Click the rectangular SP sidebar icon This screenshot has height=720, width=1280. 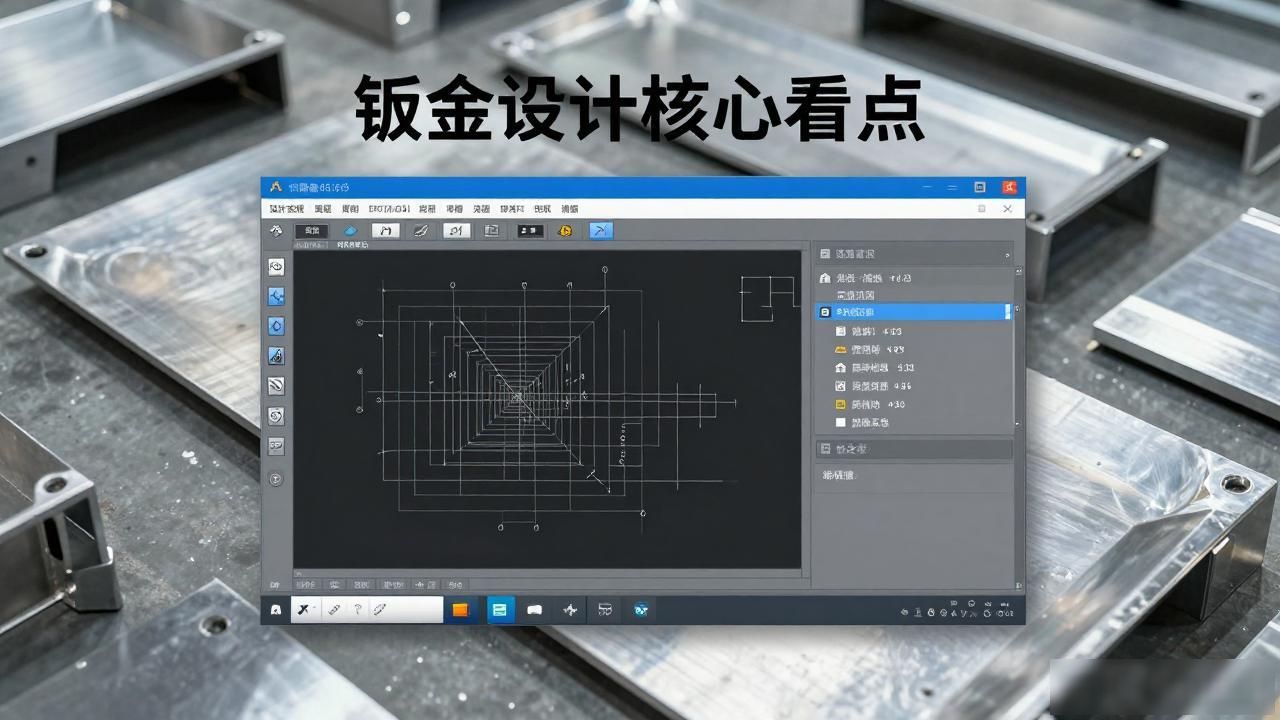[276, 446]
